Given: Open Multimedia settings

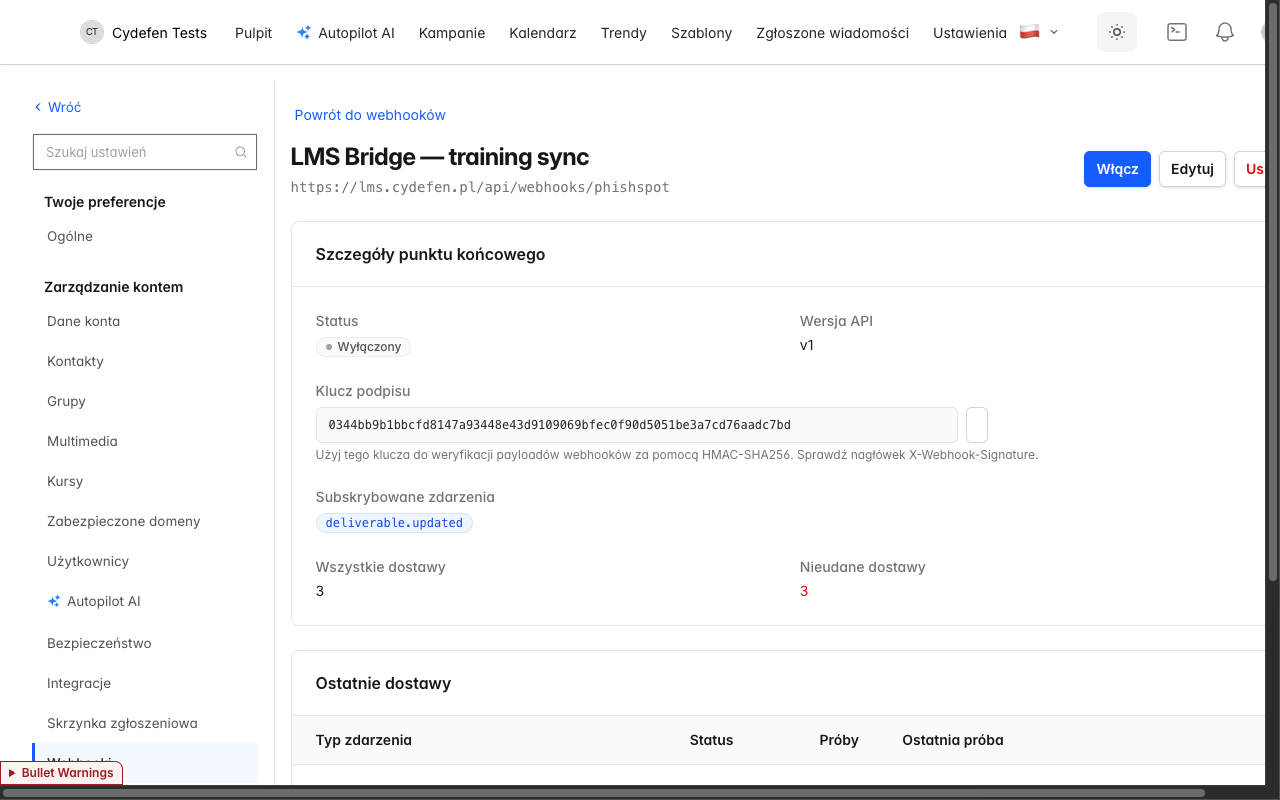Looking at the screenshot, I should (x=82, y=441).
